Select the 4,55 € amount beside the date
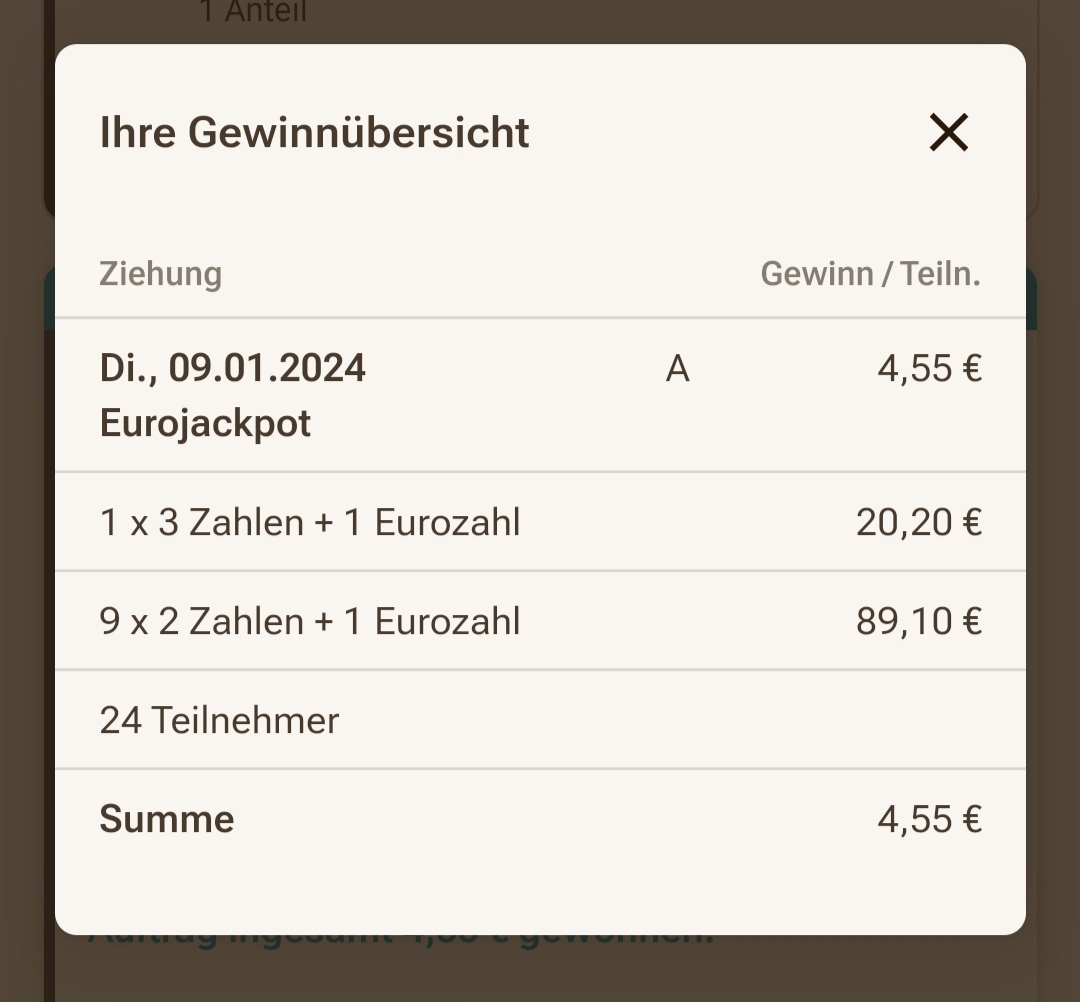 [x=929, y=369]
